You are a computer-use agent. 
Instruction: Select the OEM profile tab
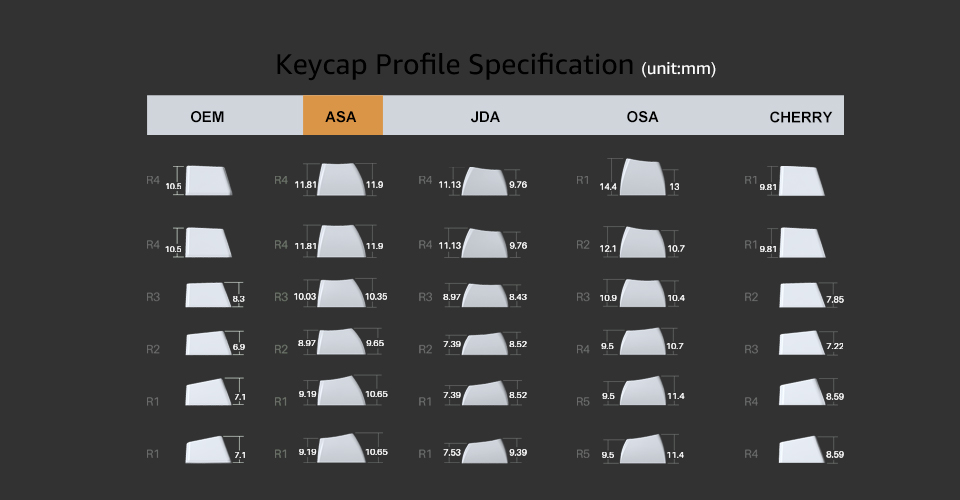pyautogui.click(x=207, y=116)
